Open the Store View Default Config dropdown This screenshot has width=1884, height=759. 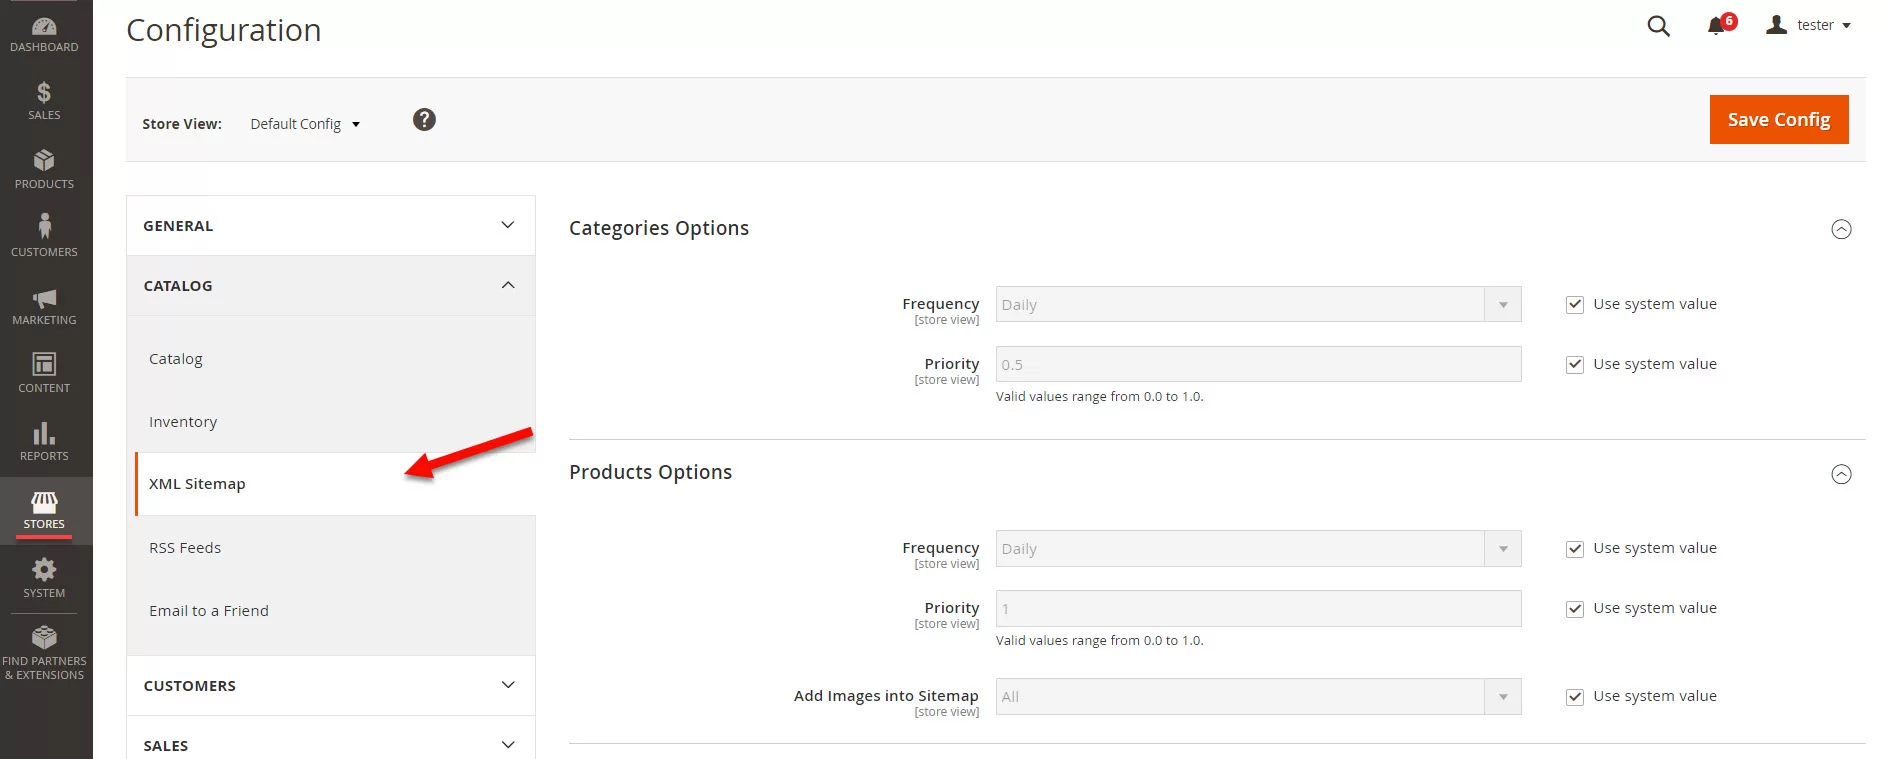pyautogui.click(x=305, y=124)
